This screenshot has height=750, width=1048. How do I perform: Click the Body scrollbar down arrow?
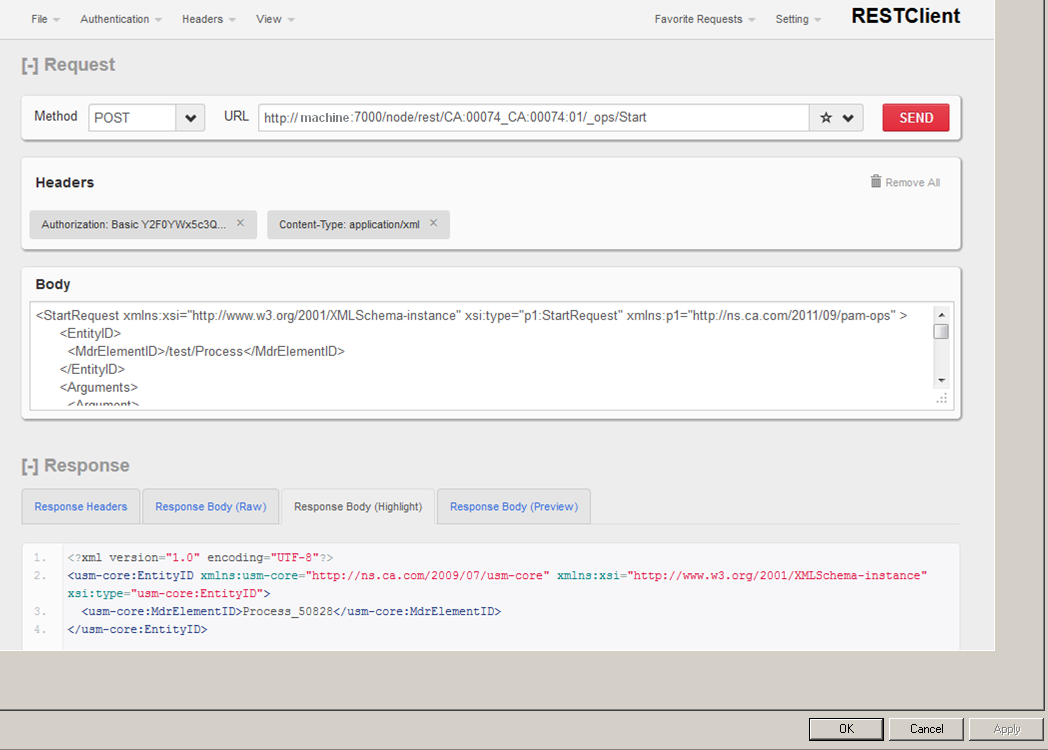tap(941, 381)
